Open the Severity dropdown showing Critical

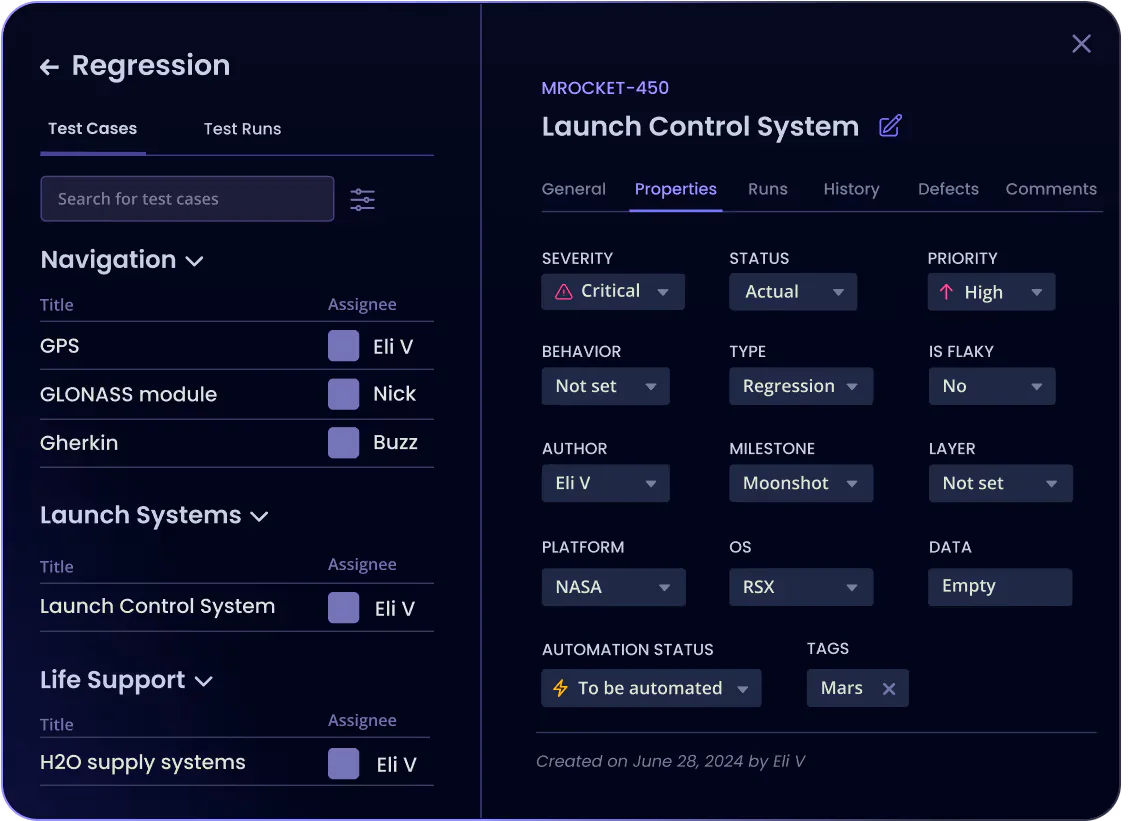613,292
